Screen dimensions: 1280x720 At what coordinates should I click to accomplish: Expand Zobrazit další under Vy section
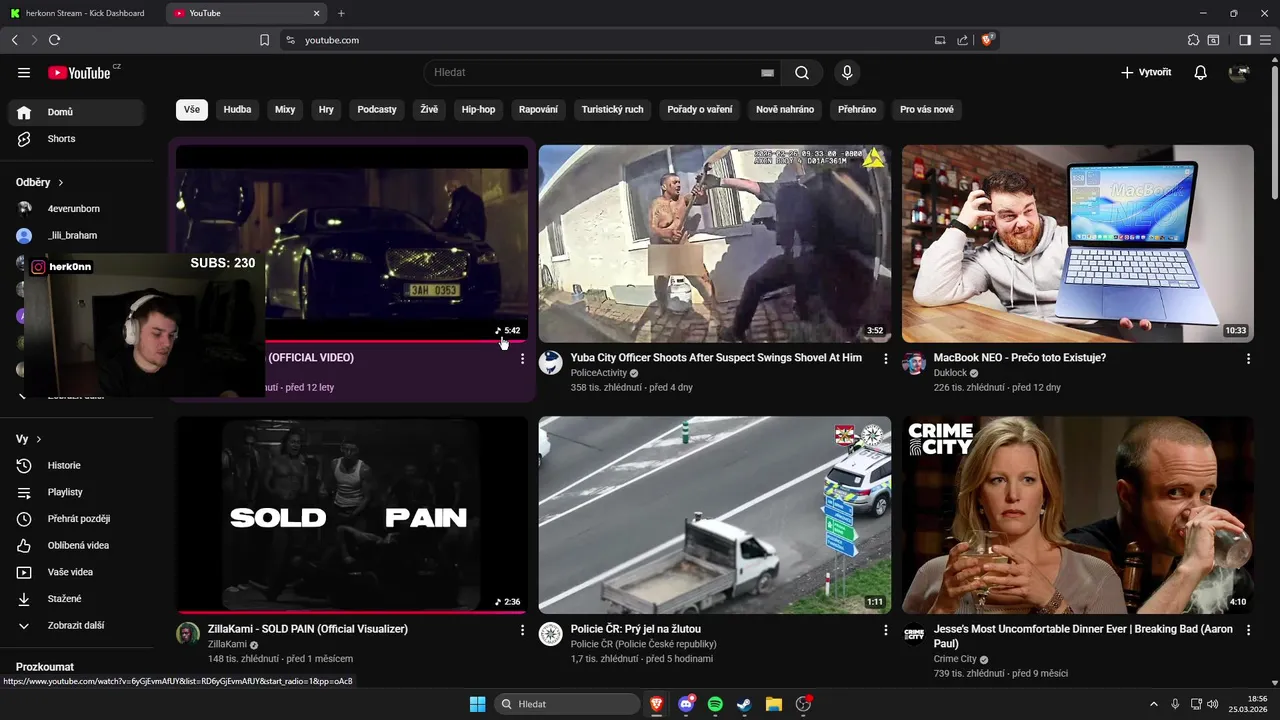click(x=77, y=625)
